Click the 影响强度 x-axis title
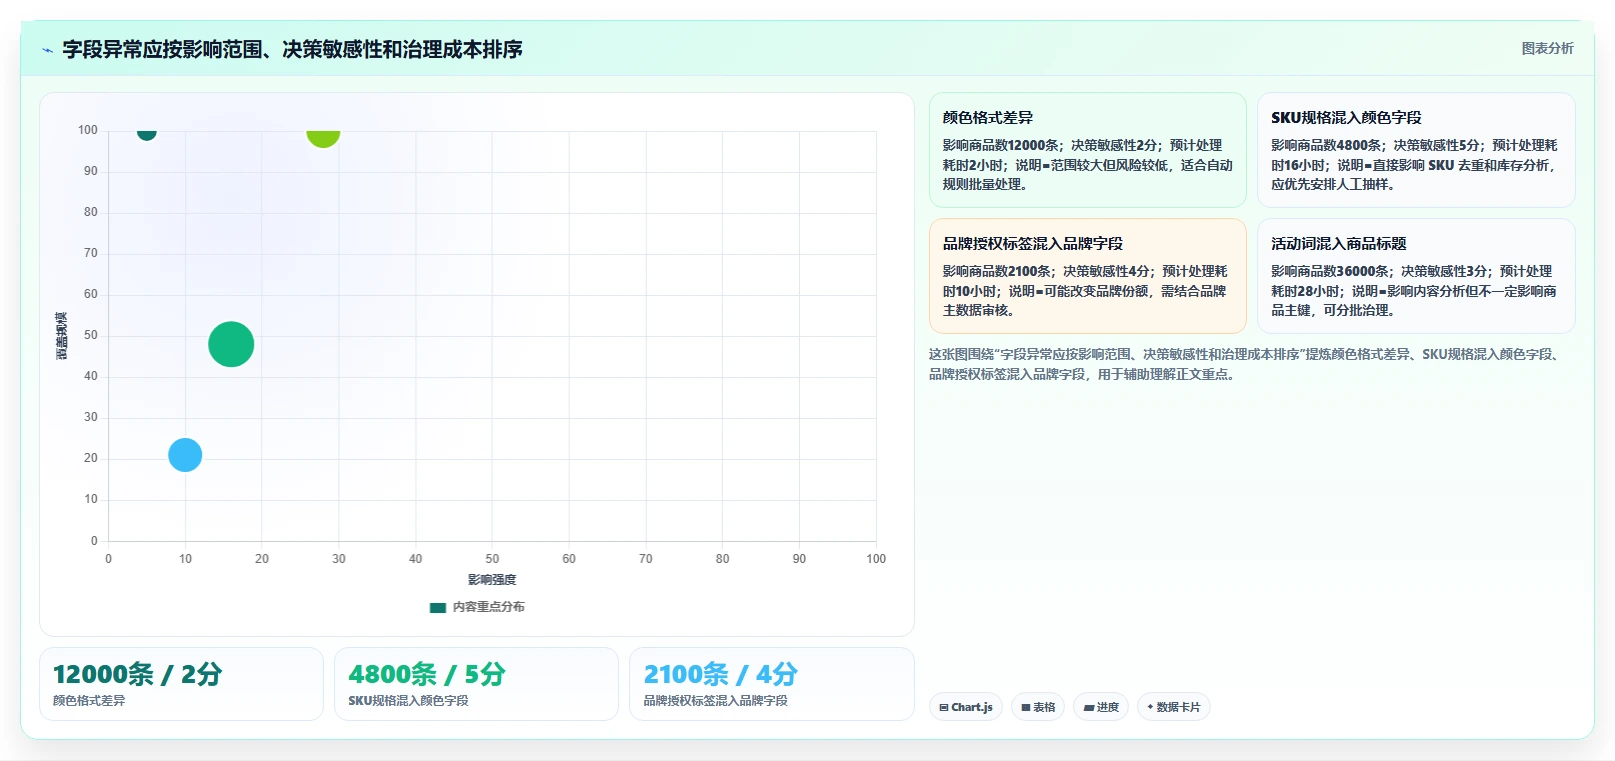 pyautogui.click(x=492, y=580)
